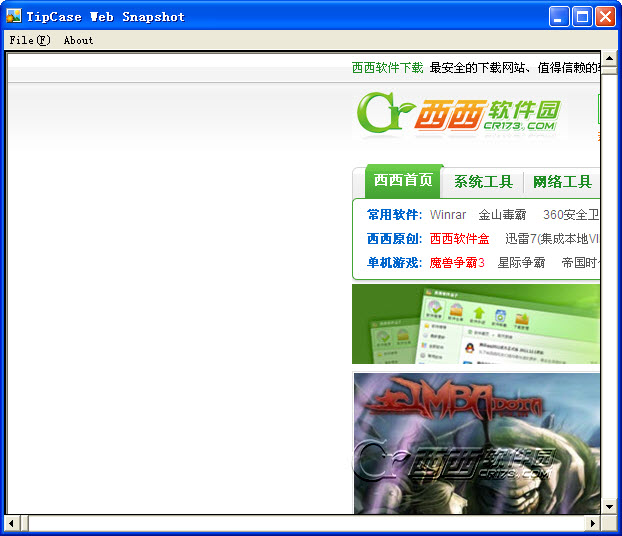Open the 帝国时代 link

click(x=581, y=262)
